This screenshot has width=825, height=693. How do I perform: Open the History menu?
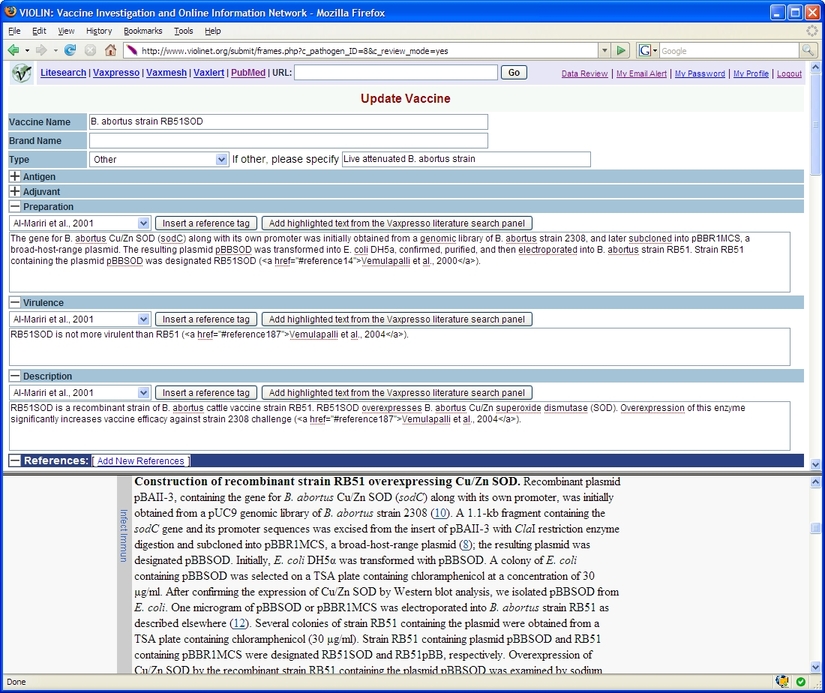click(99, 31)
